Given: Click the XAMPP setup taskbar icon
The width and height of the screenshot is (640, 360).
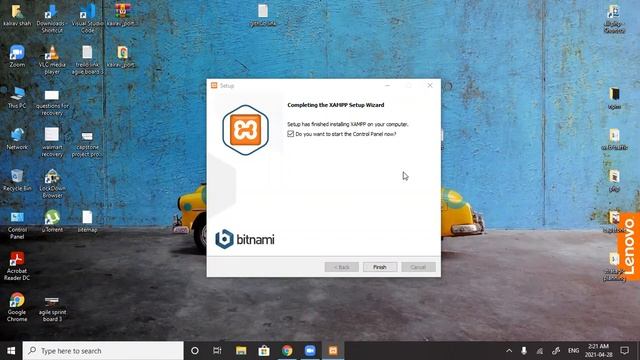Looking at the screenshot, I should point(333,351).
